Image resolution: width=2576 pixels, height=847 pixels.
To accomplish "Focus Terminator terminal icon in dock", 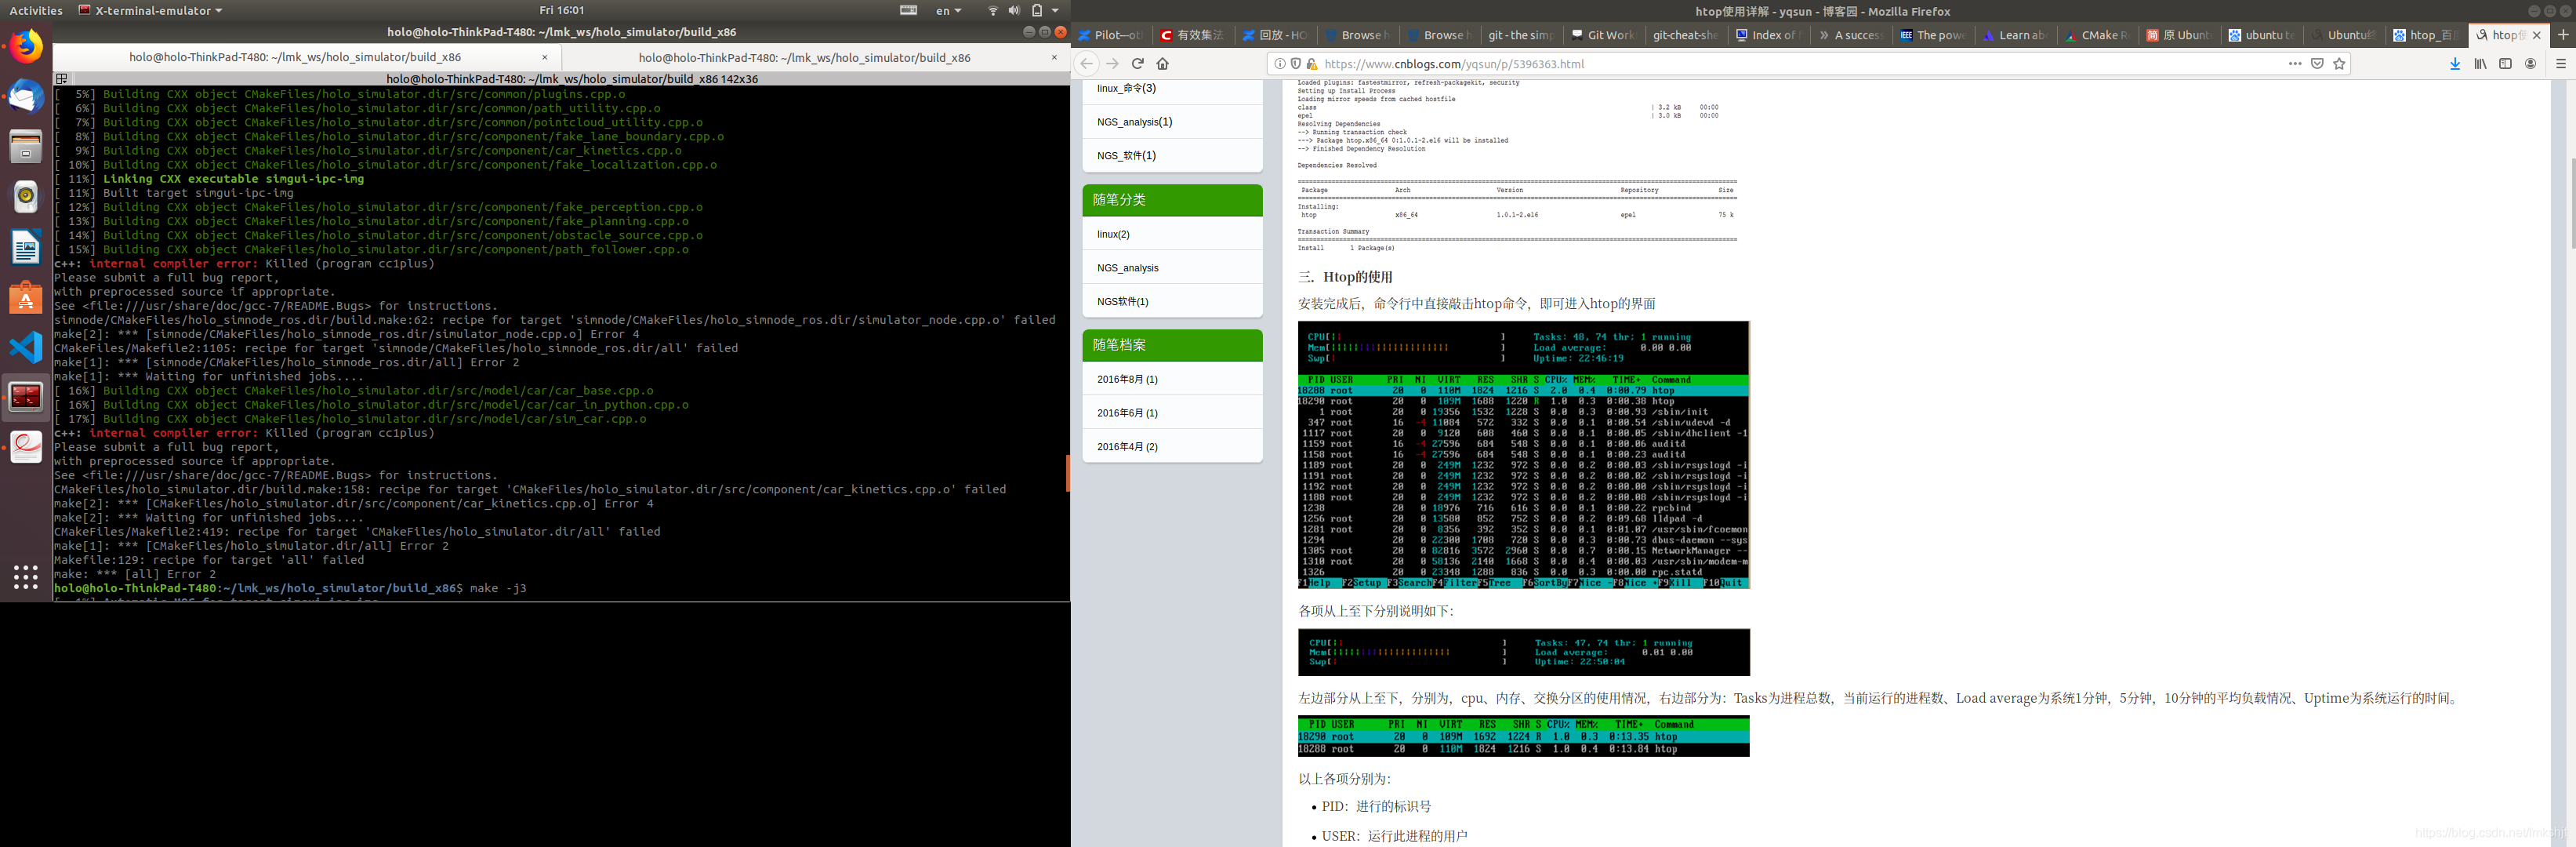I will pos(26,397).
